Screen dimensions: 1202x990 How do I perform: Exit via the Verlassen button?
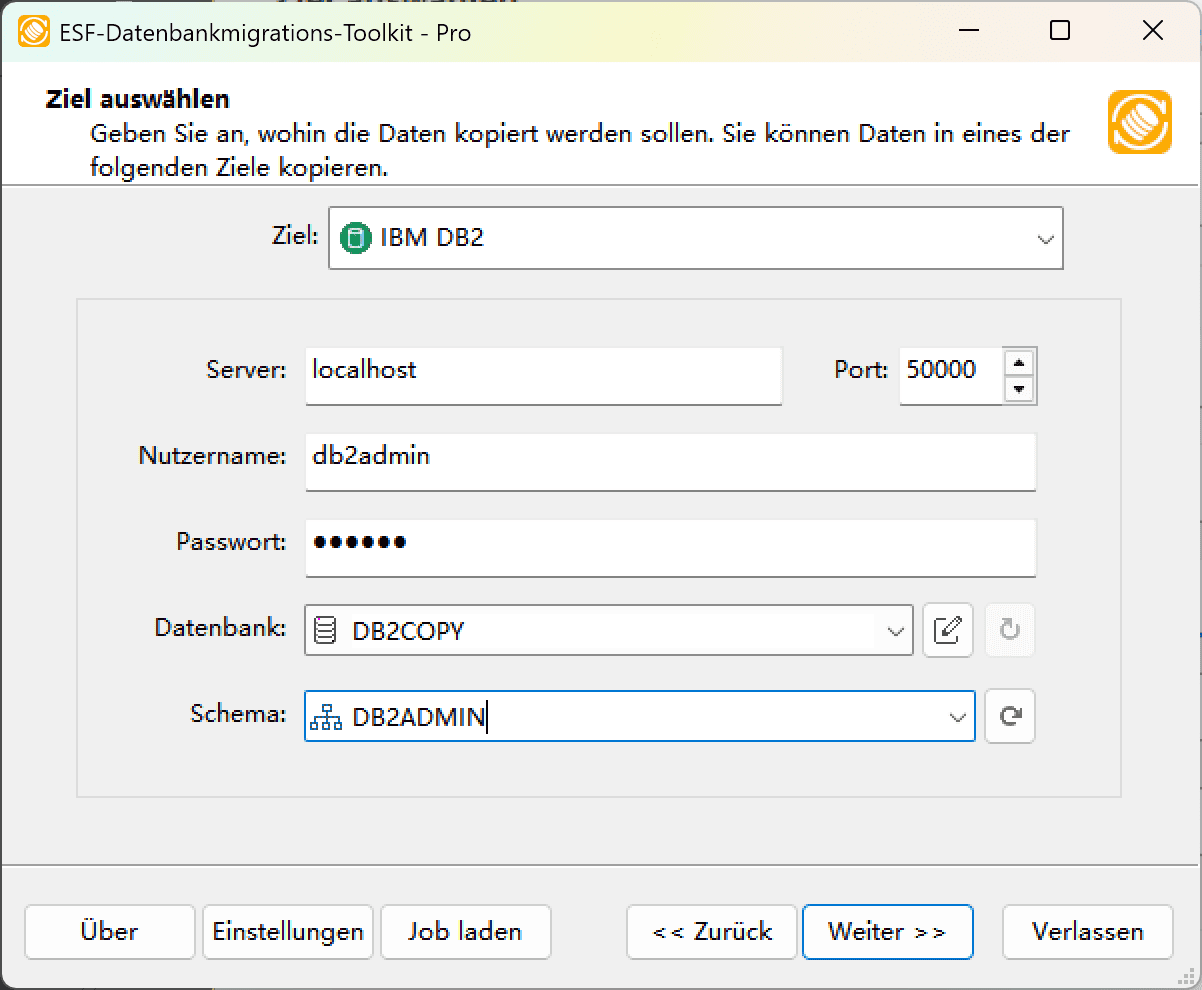[1087, 931]
